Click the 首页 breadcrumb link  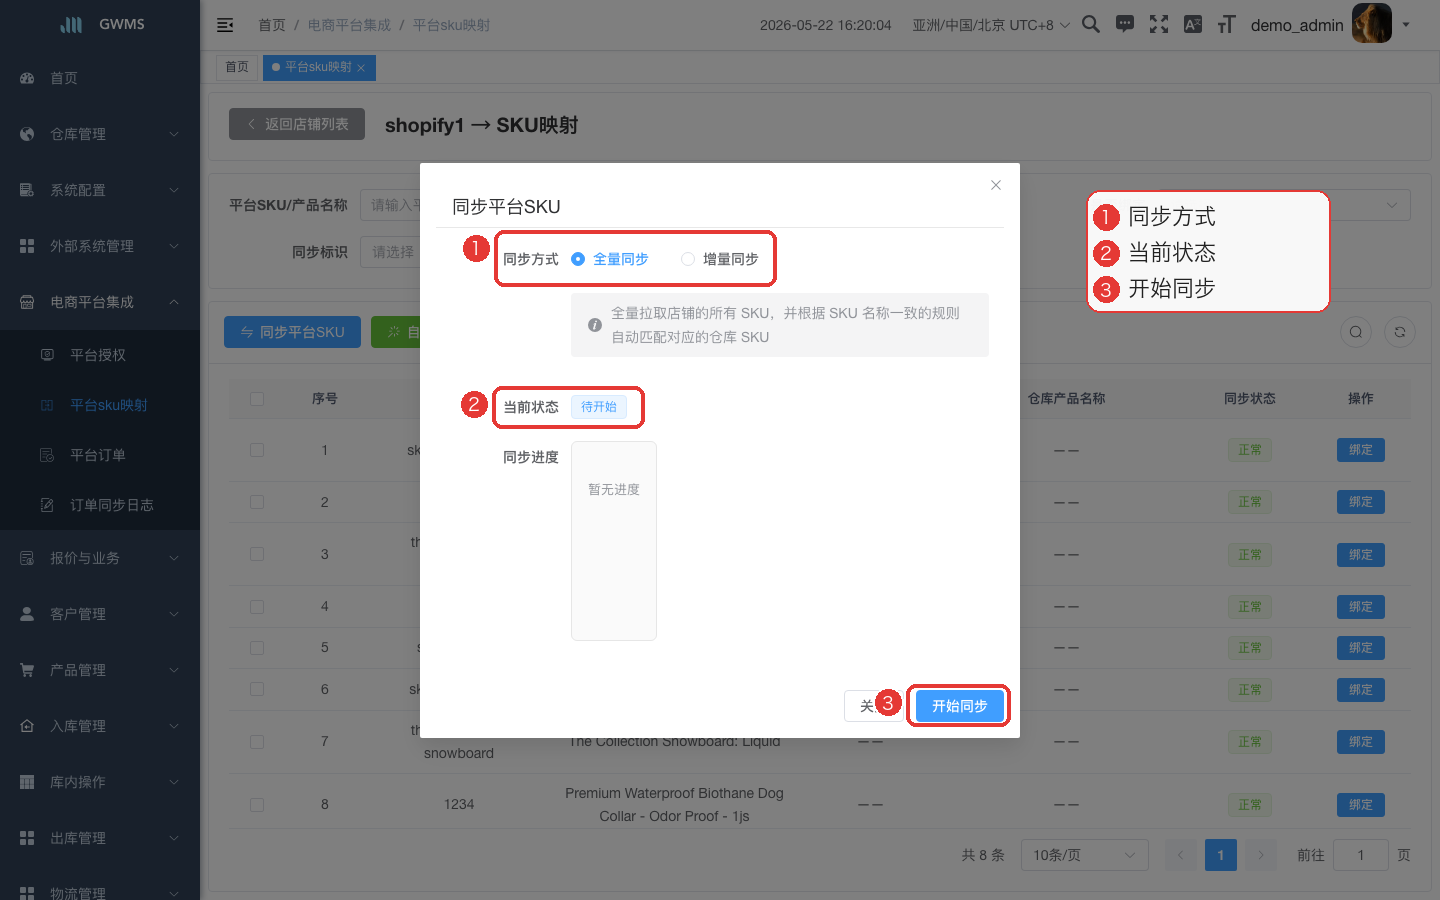click(x=272, y=25)
